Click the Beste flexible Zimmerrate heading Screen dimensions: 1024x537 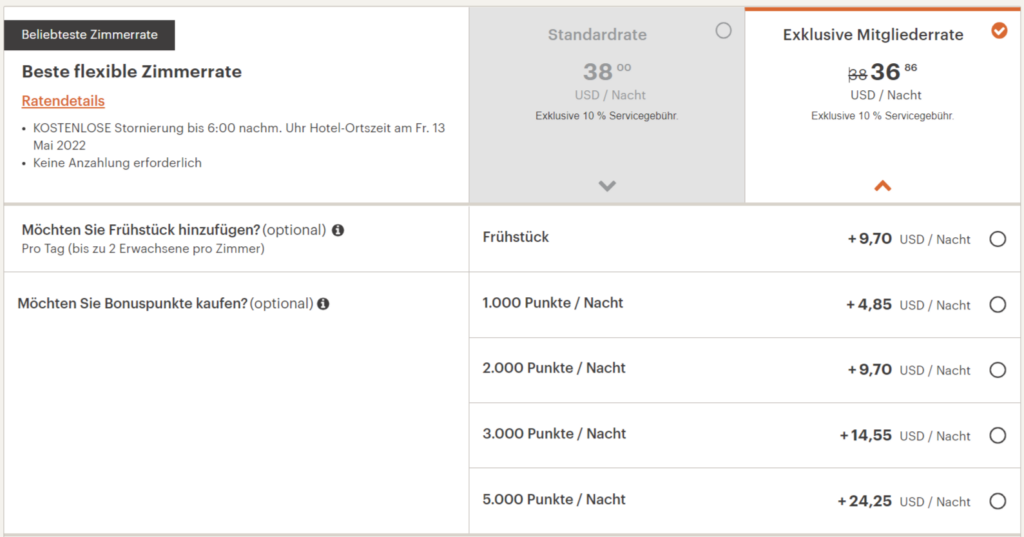132,72
